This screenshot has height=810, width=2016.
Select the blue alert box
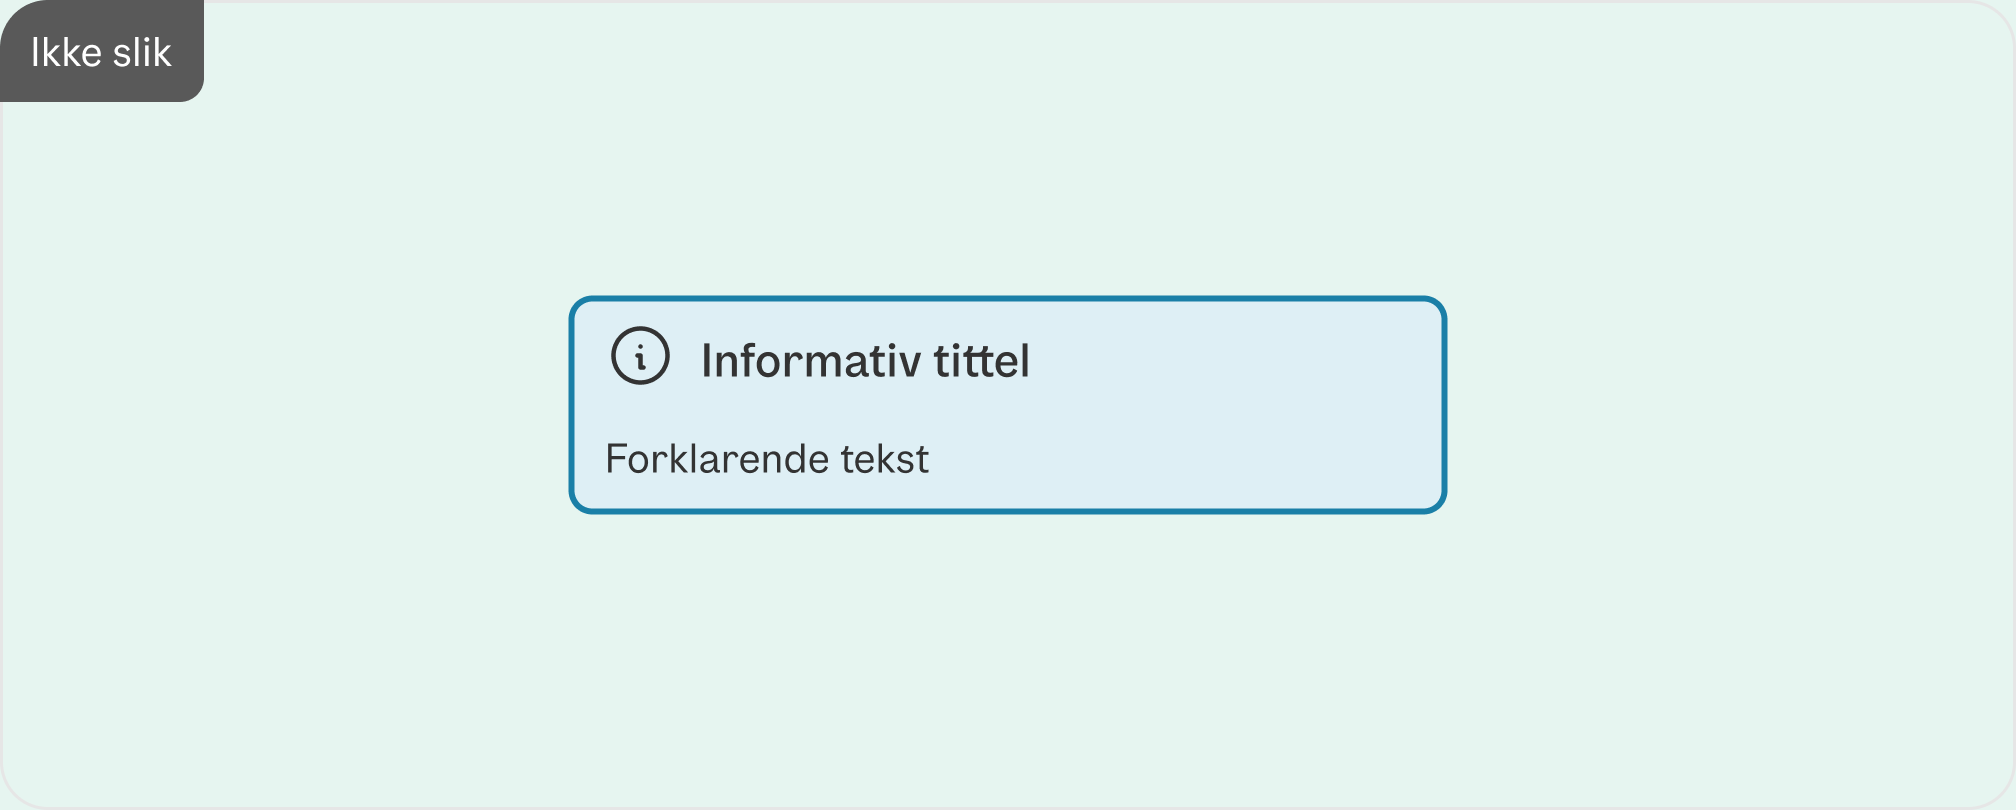tap(1008, 404)
